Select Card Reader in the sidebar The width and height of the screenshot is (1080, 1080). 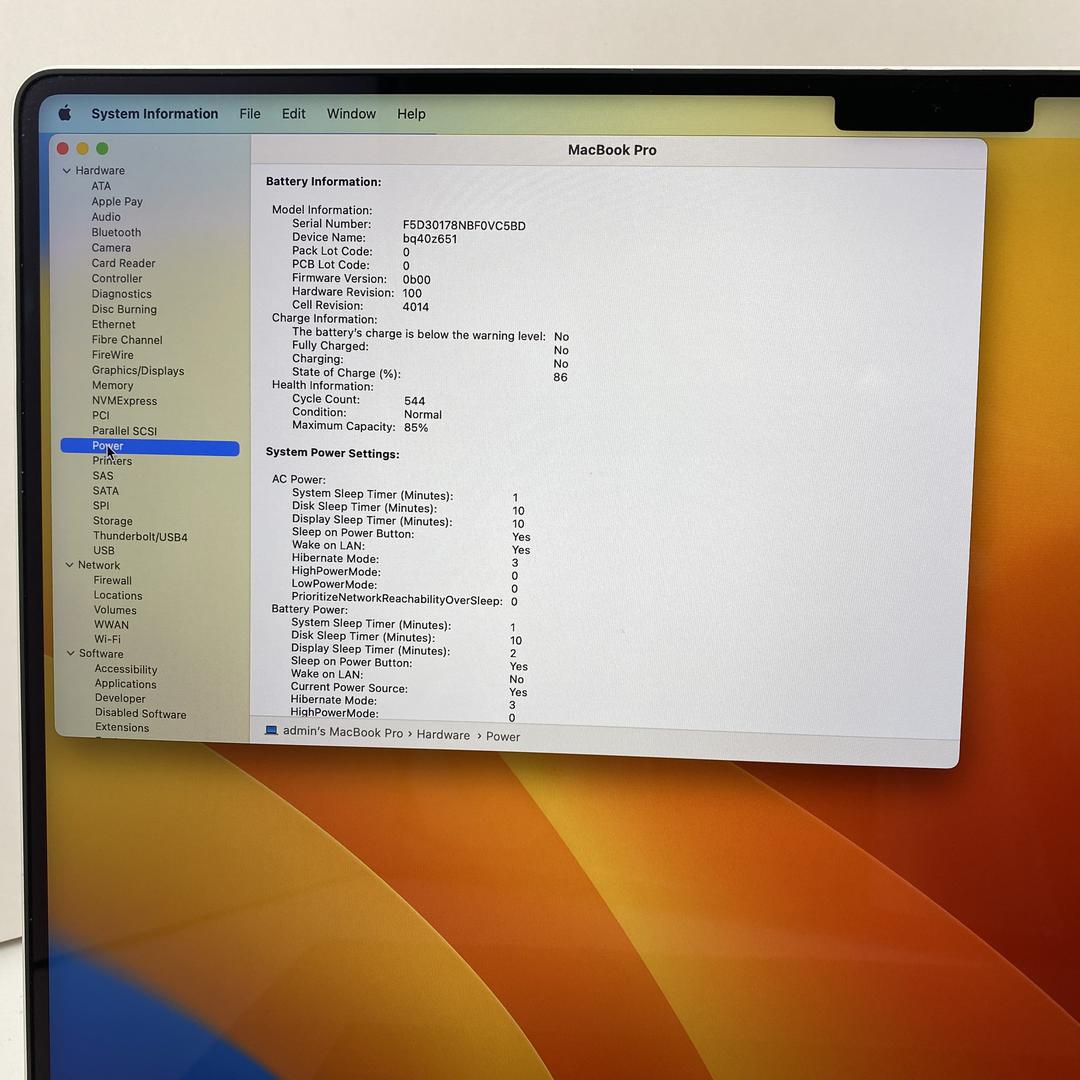click(123, 263)
